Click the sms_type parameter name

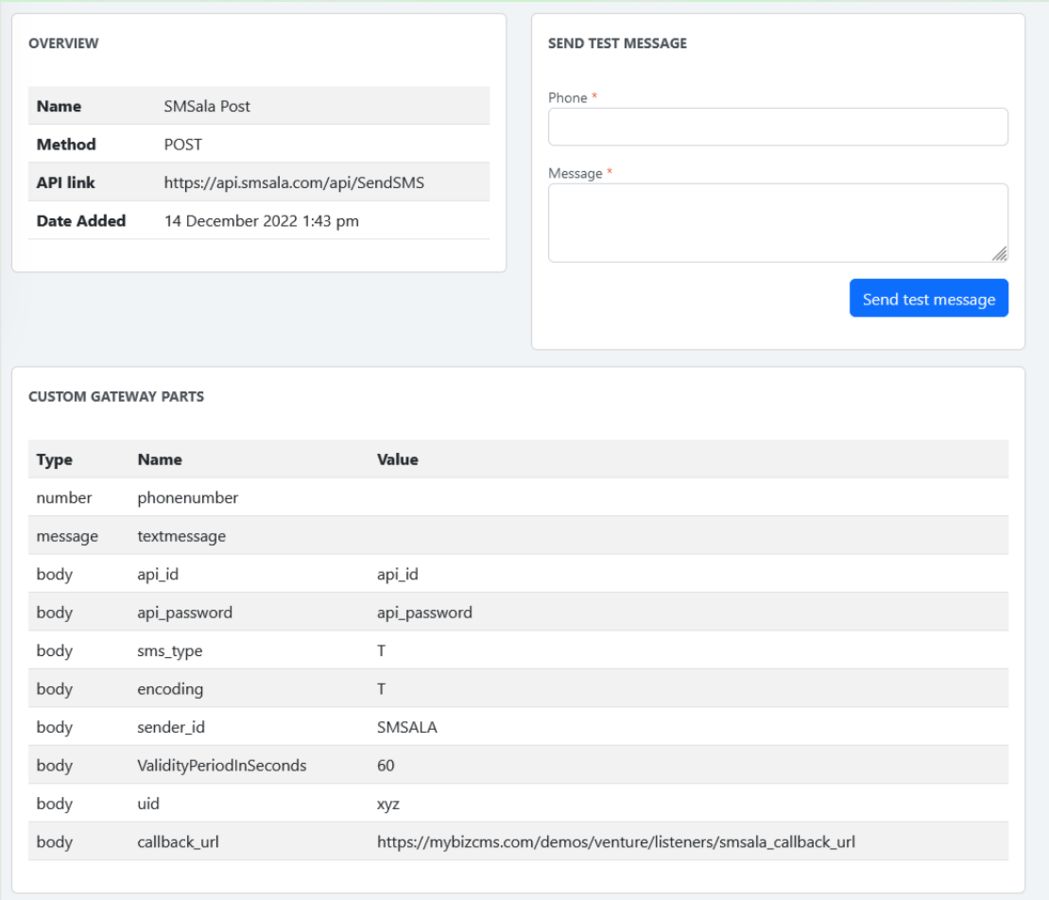coord(170,651)
